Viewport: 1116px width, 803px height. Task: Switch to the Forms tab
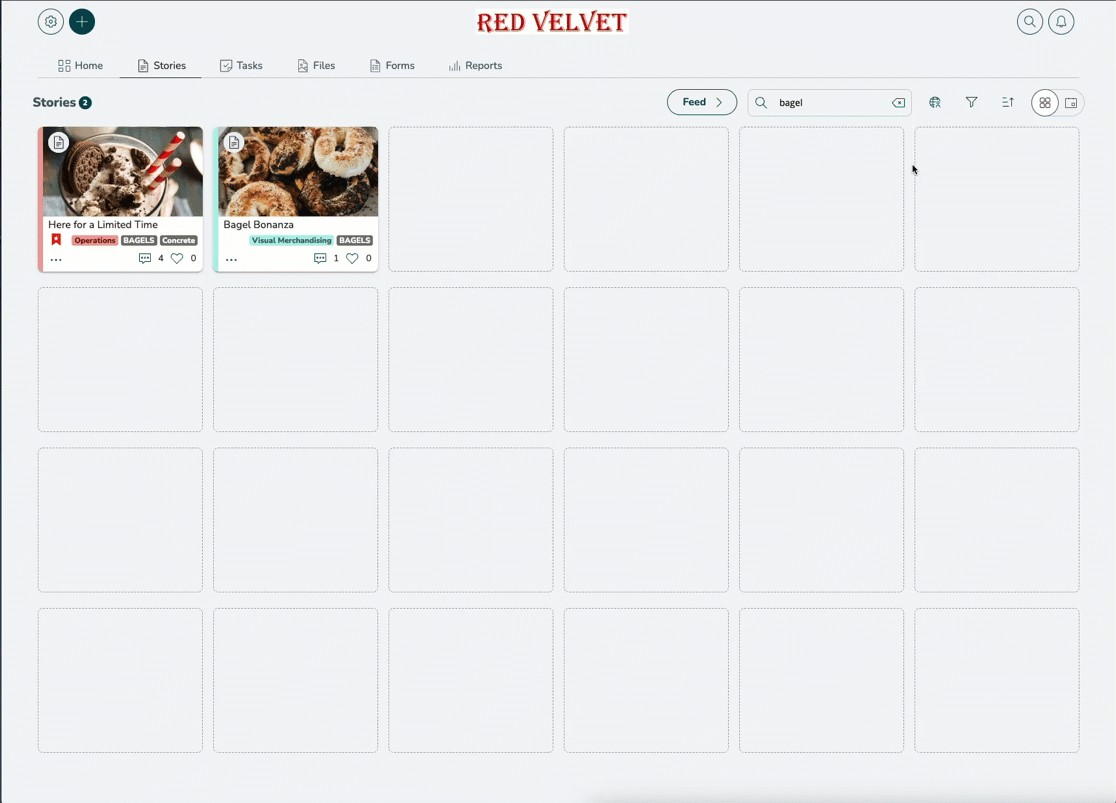pyautogui.click(x=392, y=65)
